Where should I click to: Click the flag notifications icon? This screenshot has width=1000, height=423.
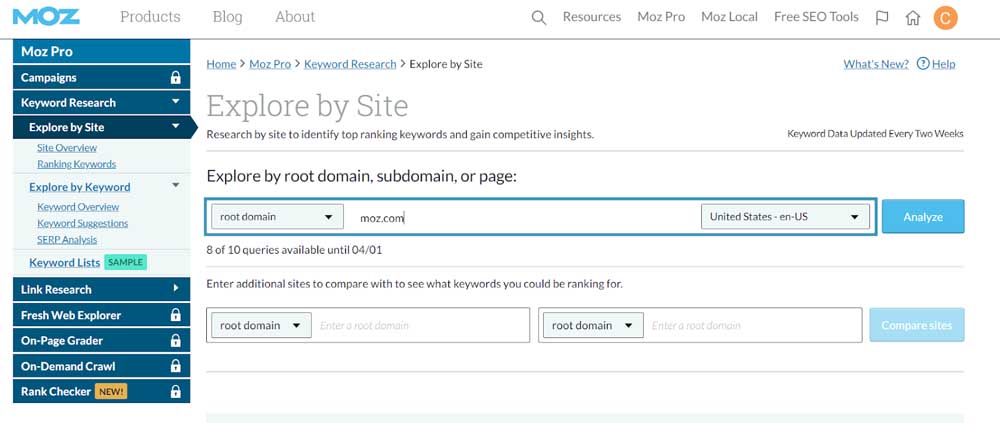coord(882,18)
